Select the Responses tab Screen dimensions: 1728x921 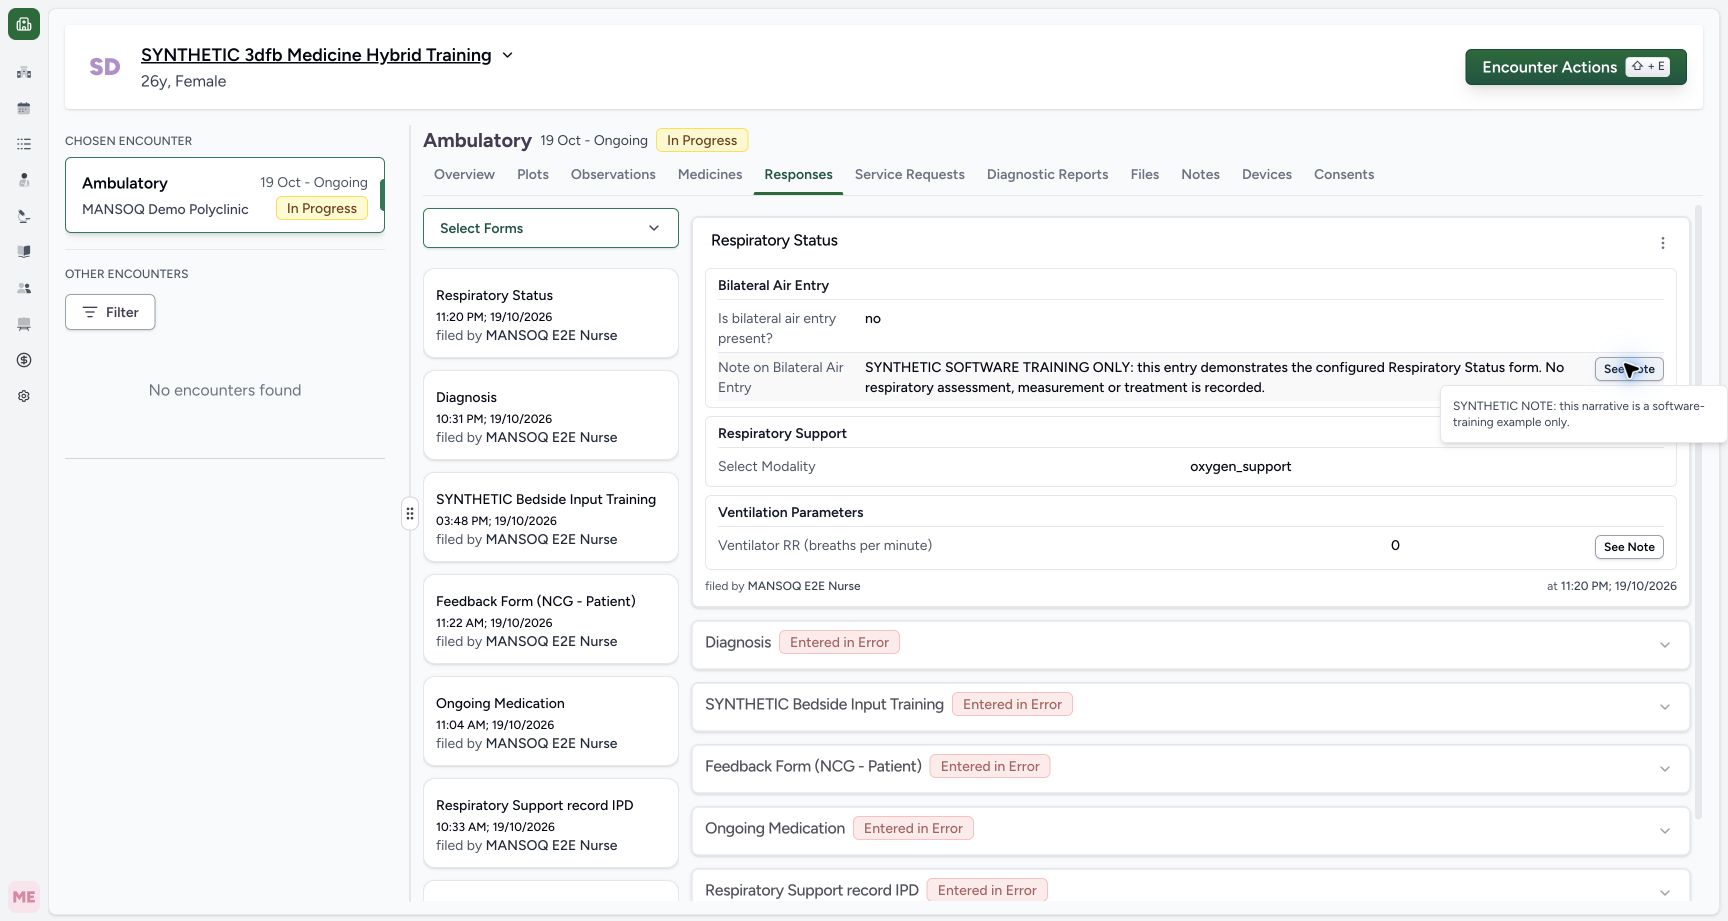coord(798,174)
